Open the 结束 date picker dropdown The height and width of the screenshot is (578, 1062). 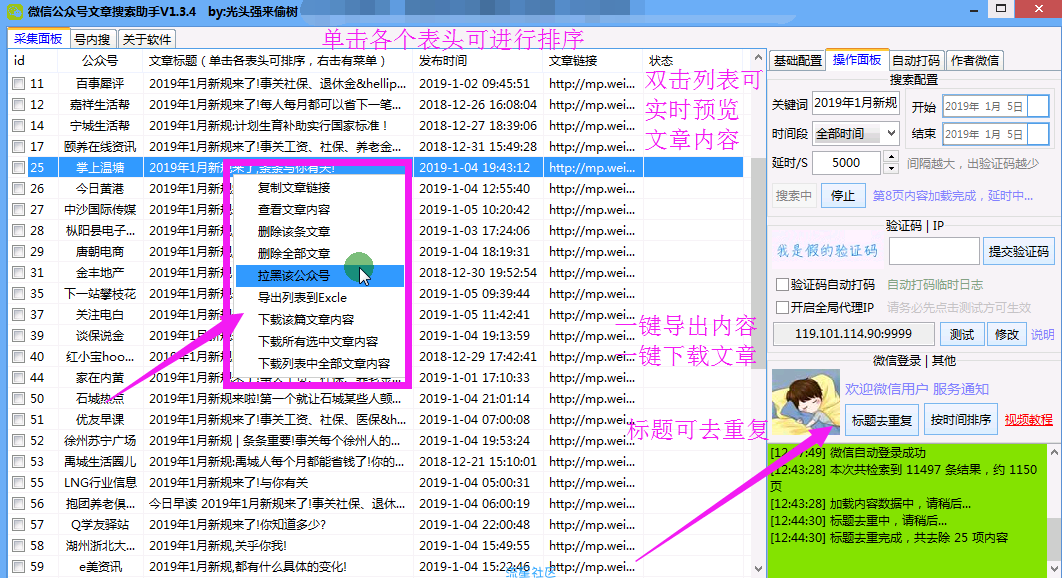pyautogui.click(x=1038, y=134)
